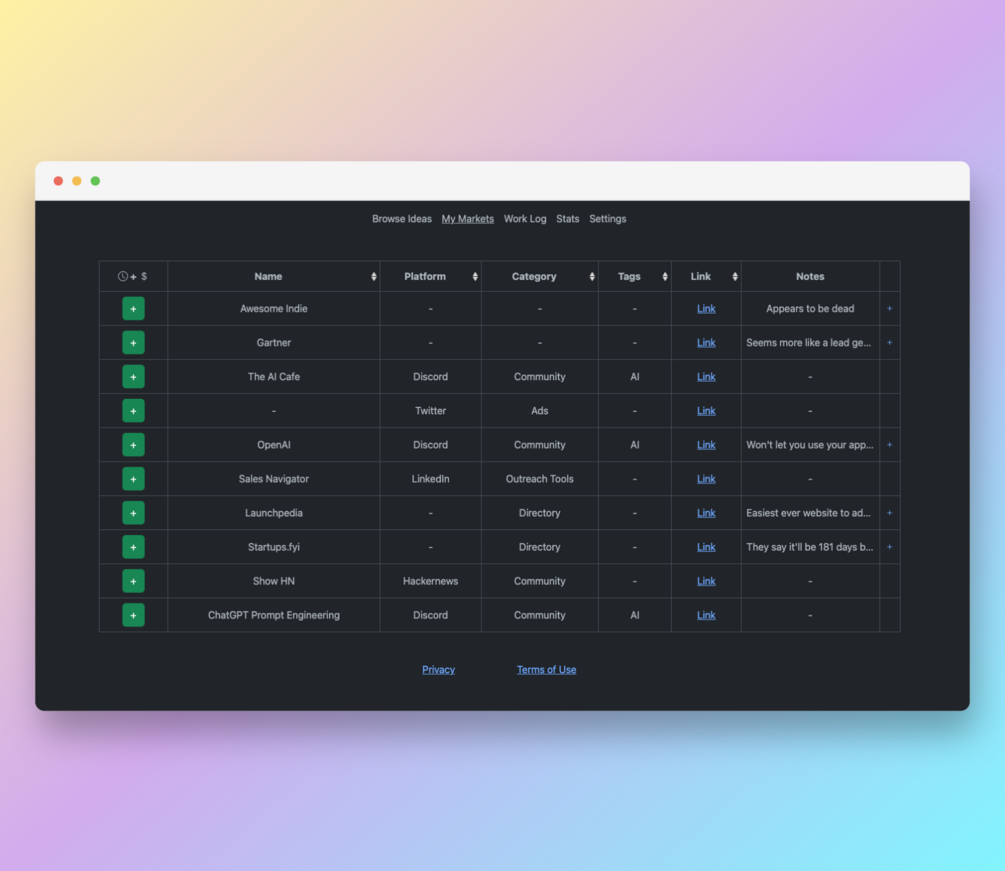Expand the Startups.fyi note with blue plus

[x=889, y=547]
